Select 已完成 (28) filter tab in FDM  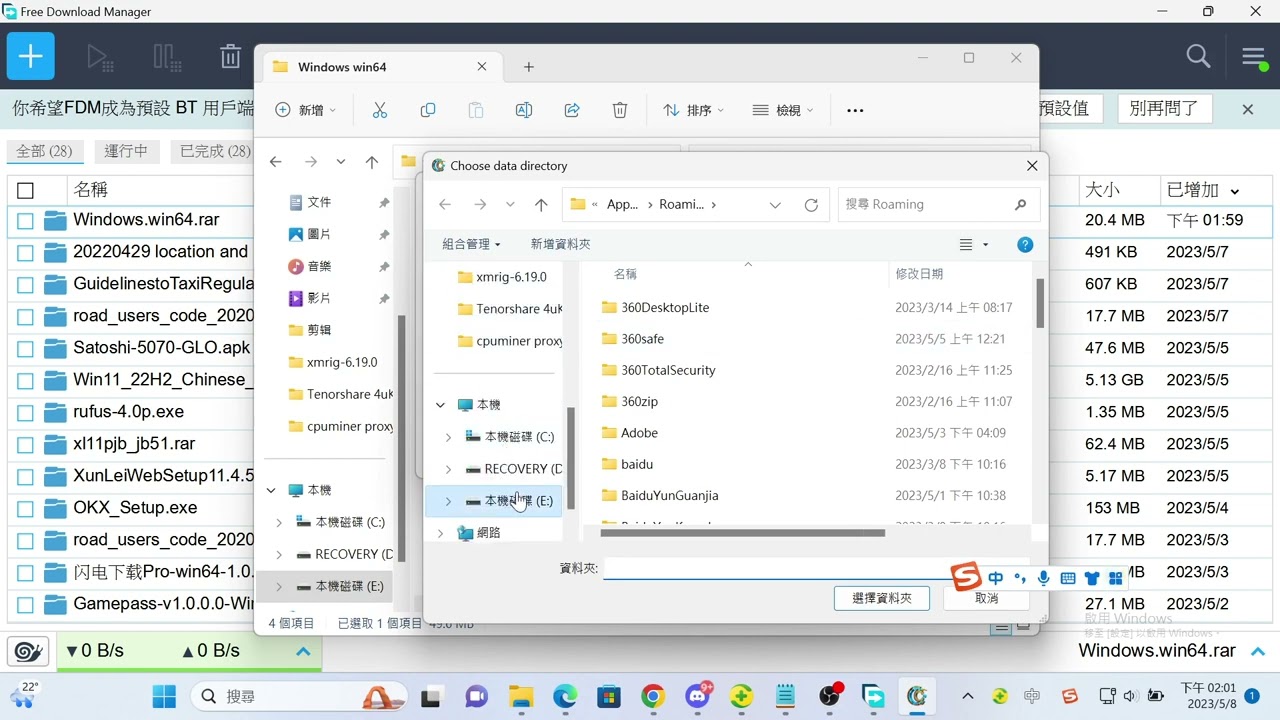point(215,151)
